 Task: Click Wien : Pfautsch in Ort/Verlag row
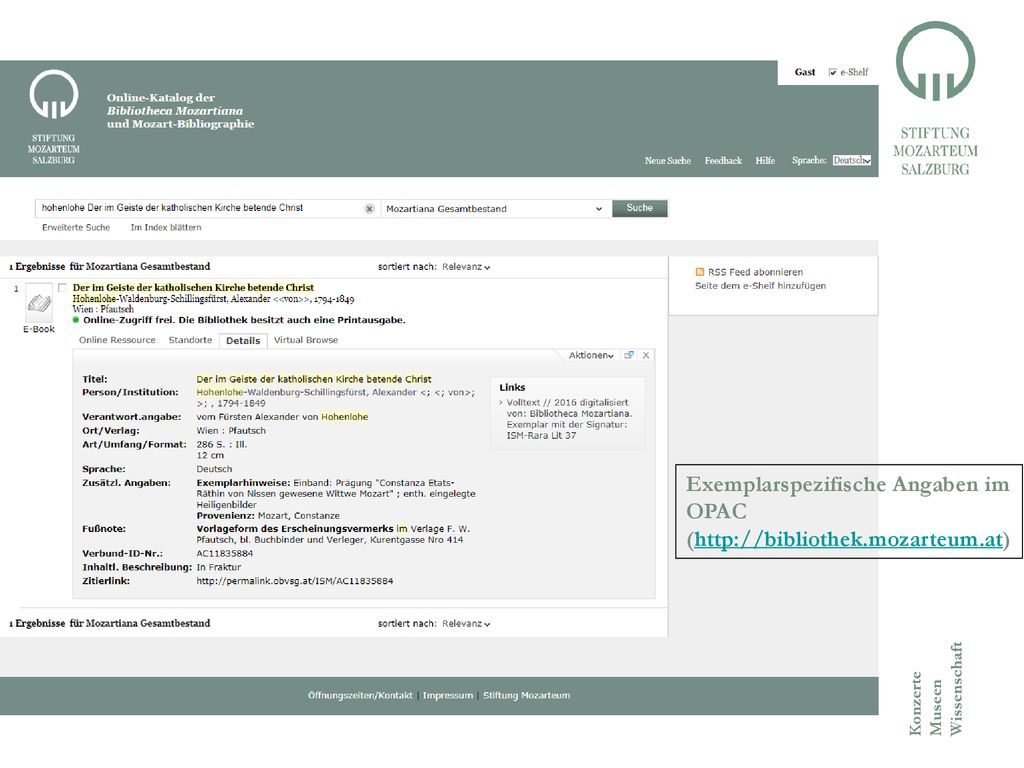pos(231,431)
